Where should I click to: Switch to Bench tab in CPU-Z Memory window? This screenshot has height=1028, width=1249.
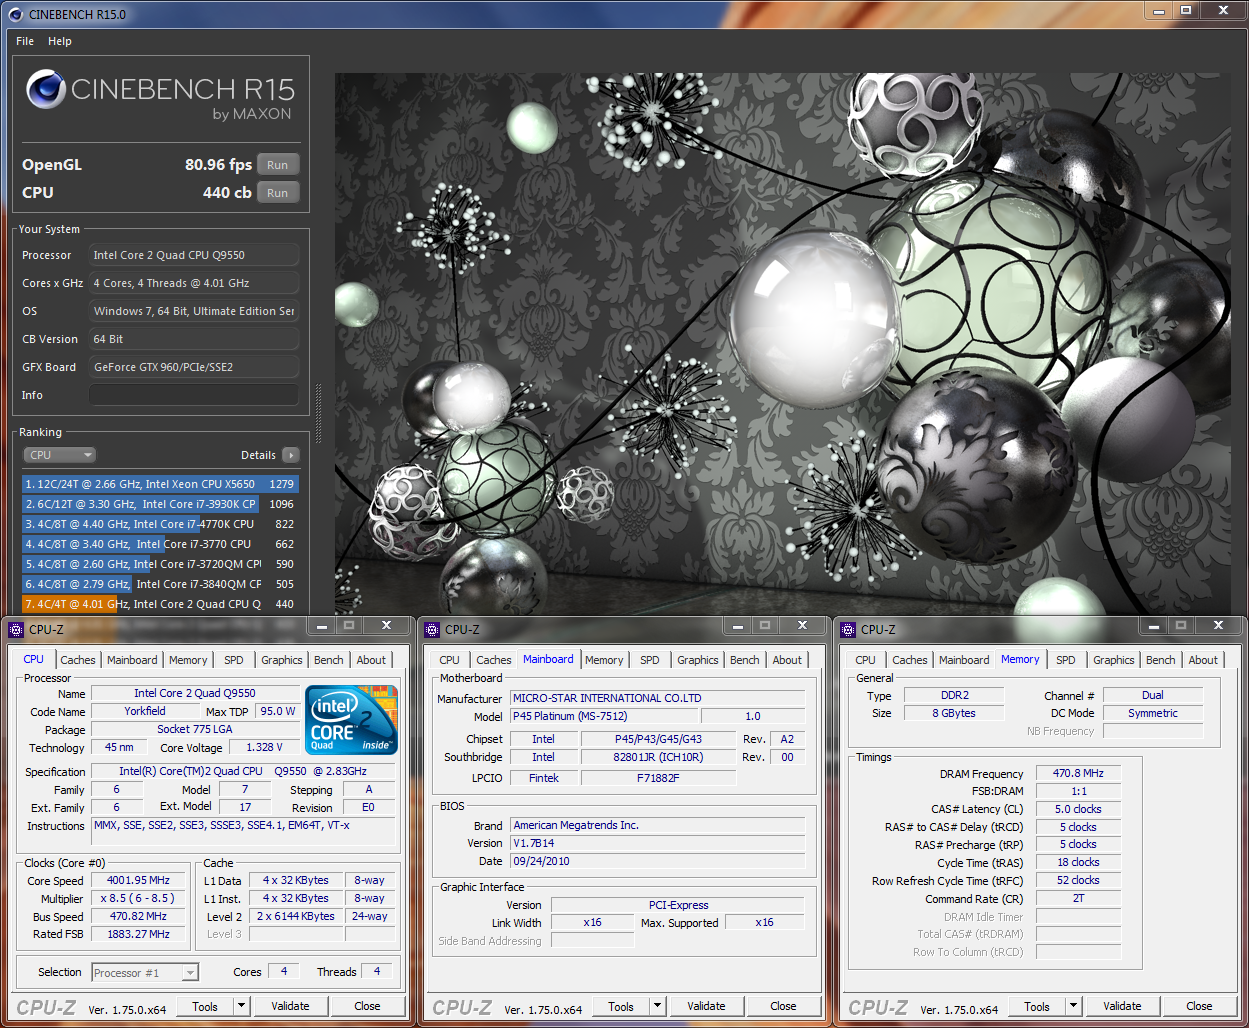tap(1160, 660)
